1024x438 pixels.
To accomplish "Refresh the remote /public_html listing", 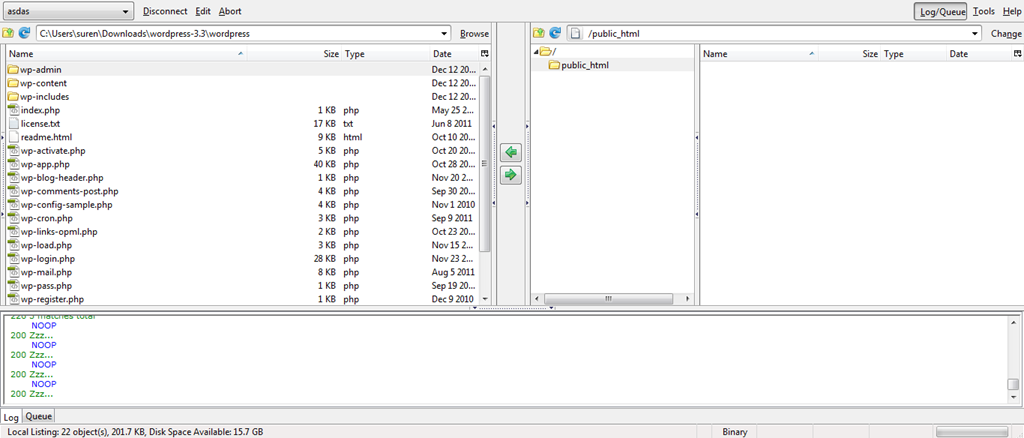I will (x=555, y=33).
